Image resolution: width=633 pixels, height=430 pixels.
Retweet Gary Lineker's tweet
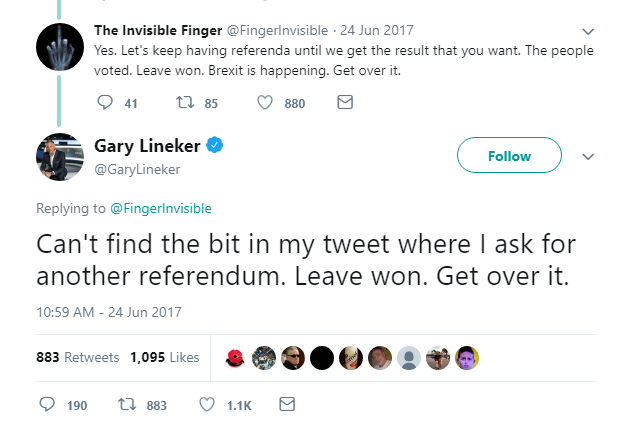pyautogui.click(x=126, y=405)
